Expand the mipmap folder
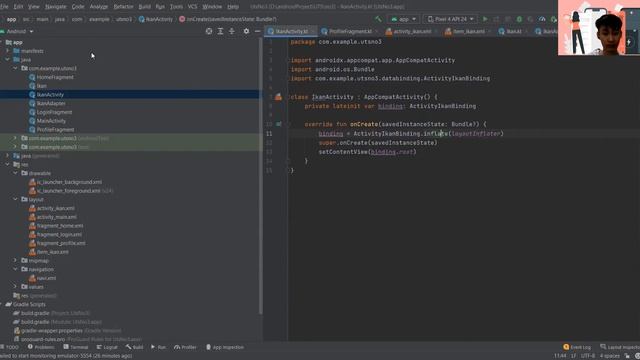 tap(16, 260)
